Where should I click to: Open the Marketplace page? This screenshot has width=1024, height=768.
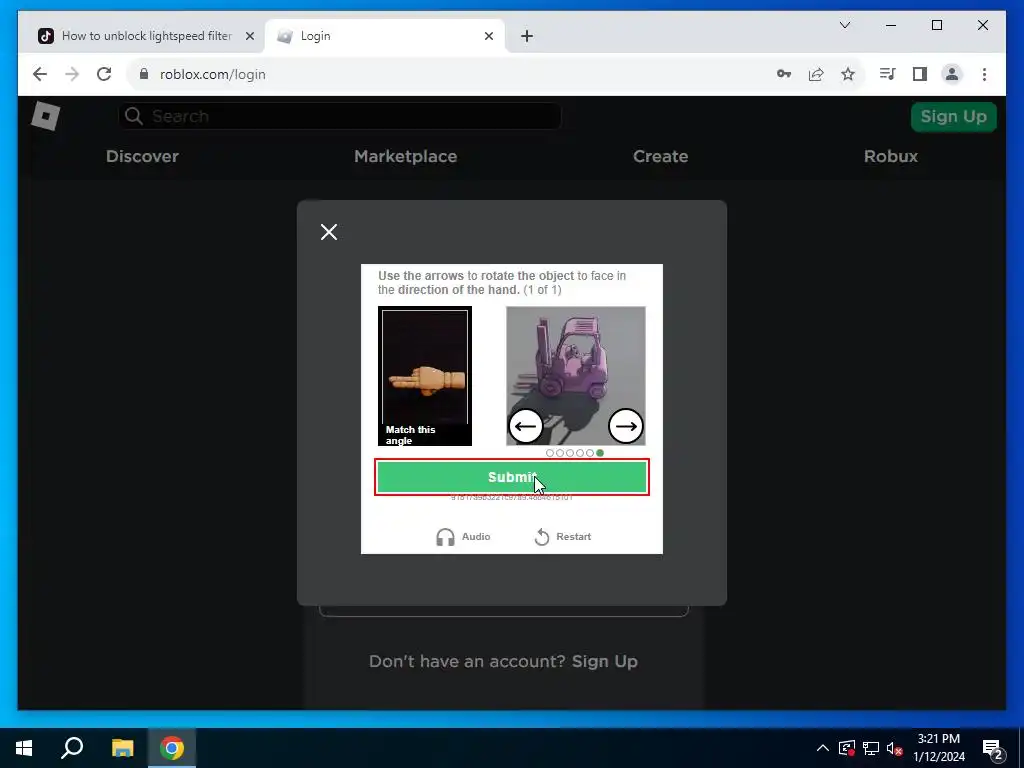pos(406,156)
